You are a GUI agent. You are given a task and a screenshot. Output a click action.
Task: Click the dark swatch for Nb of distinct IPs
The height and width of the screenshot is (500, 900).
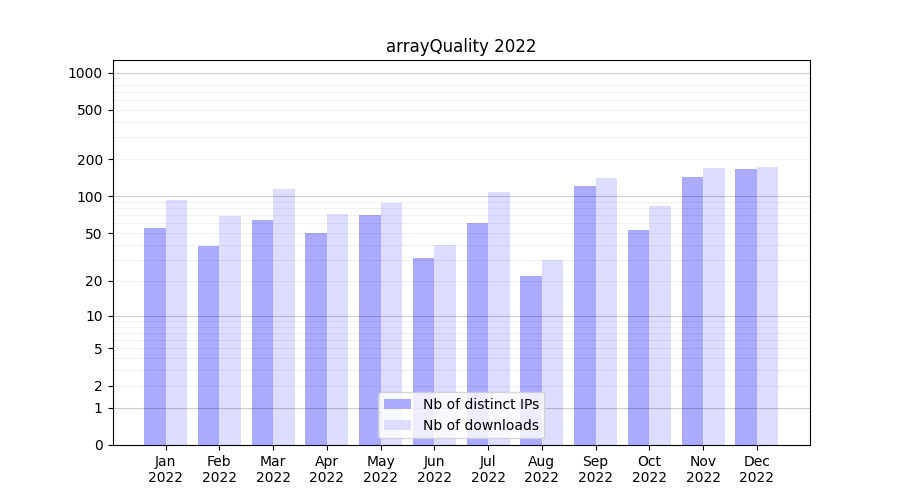tap(397, 404)
